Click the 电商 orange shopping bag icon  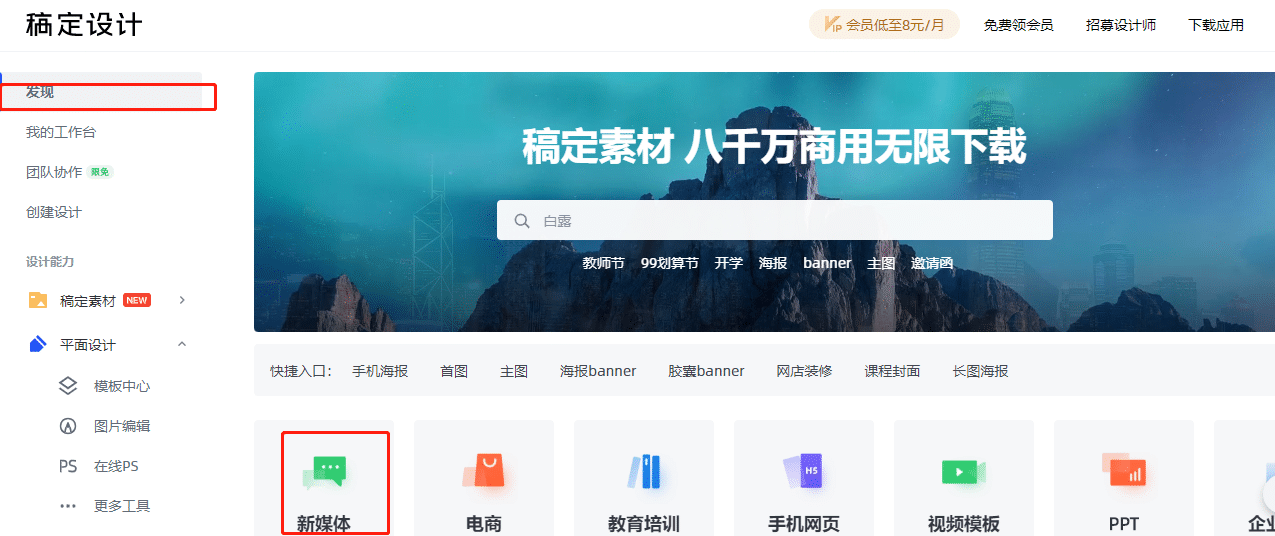(484, 472)
